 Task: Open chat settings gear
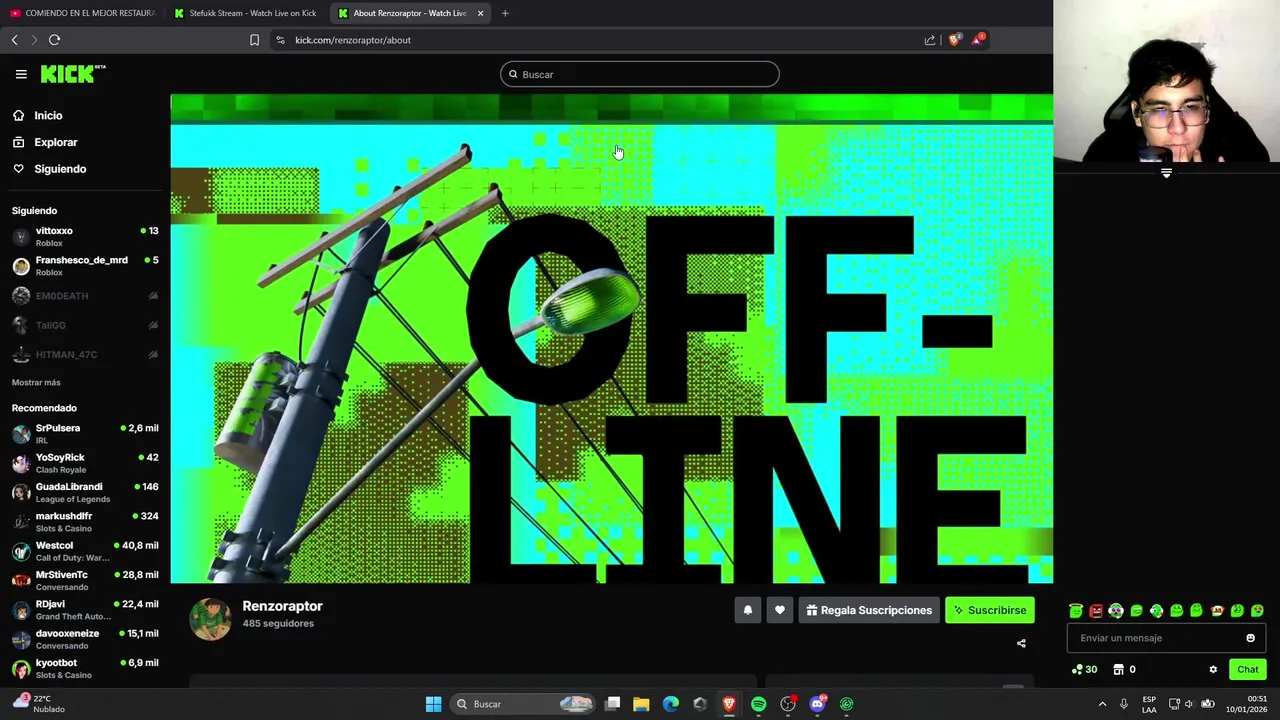pos(1213,669)
